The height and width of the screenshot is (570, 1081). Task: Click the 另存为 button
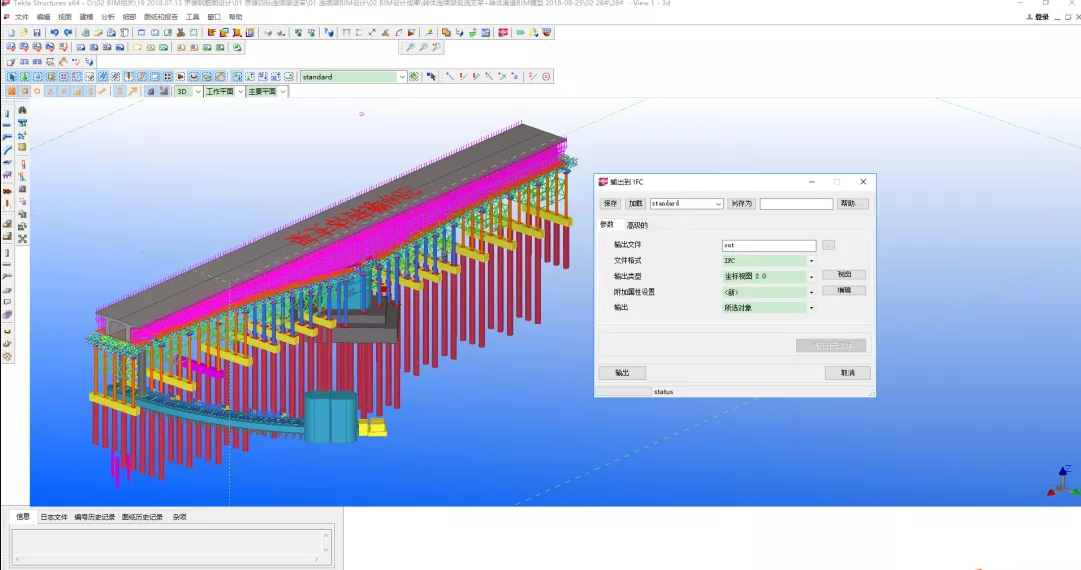click(x=742, y=203)
